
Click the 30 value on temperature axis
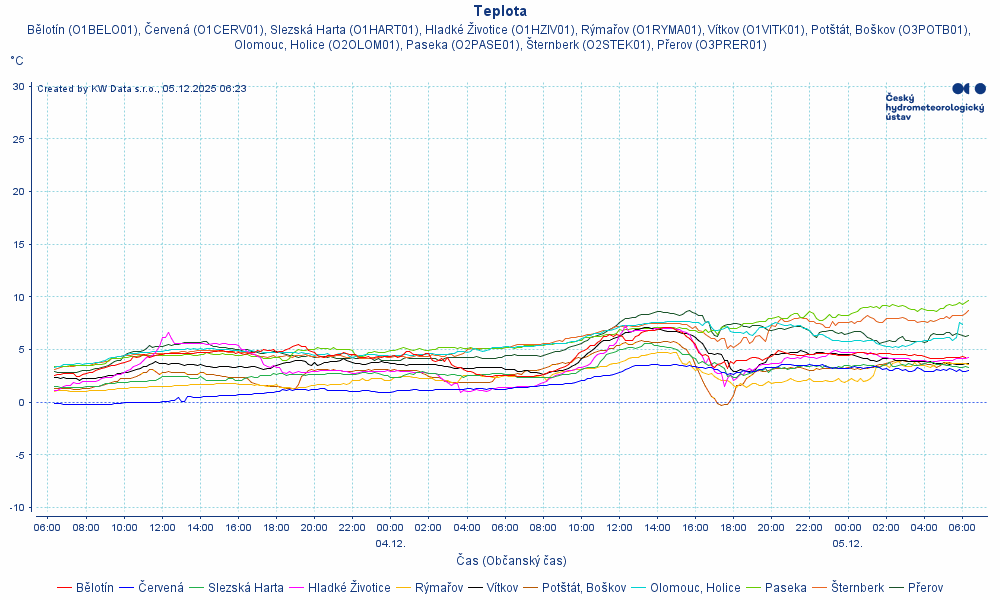click(x=18, y=86)
